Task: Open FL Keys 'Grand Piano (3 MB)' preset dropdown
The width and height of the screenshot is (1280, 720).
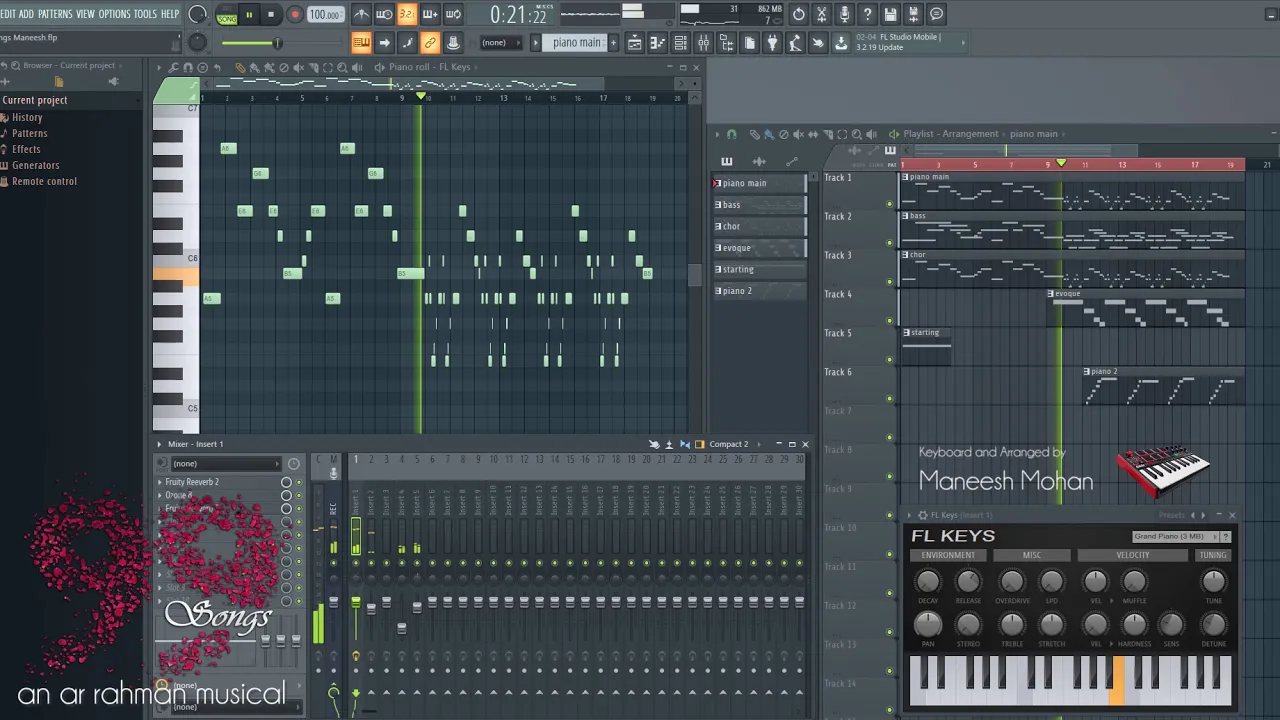Action: (1174, 537)
